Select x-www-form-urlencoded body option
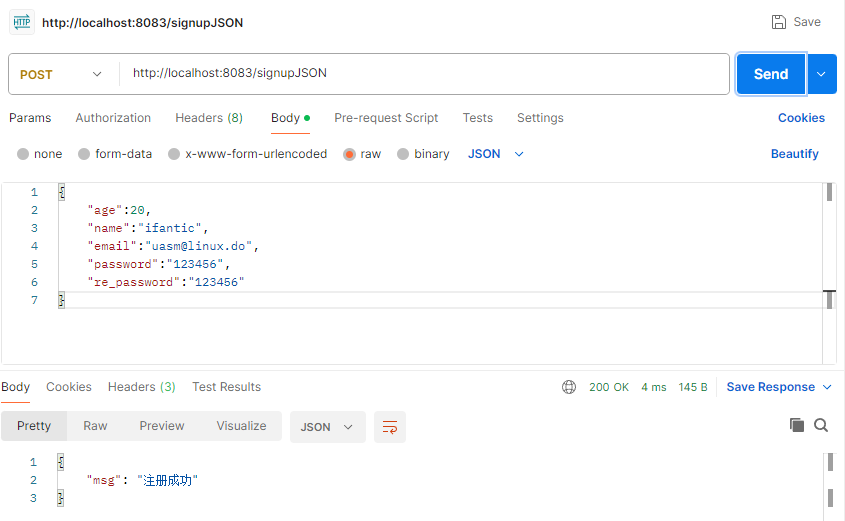The height and width of the screenshot is (521, 845). [174, 154]
